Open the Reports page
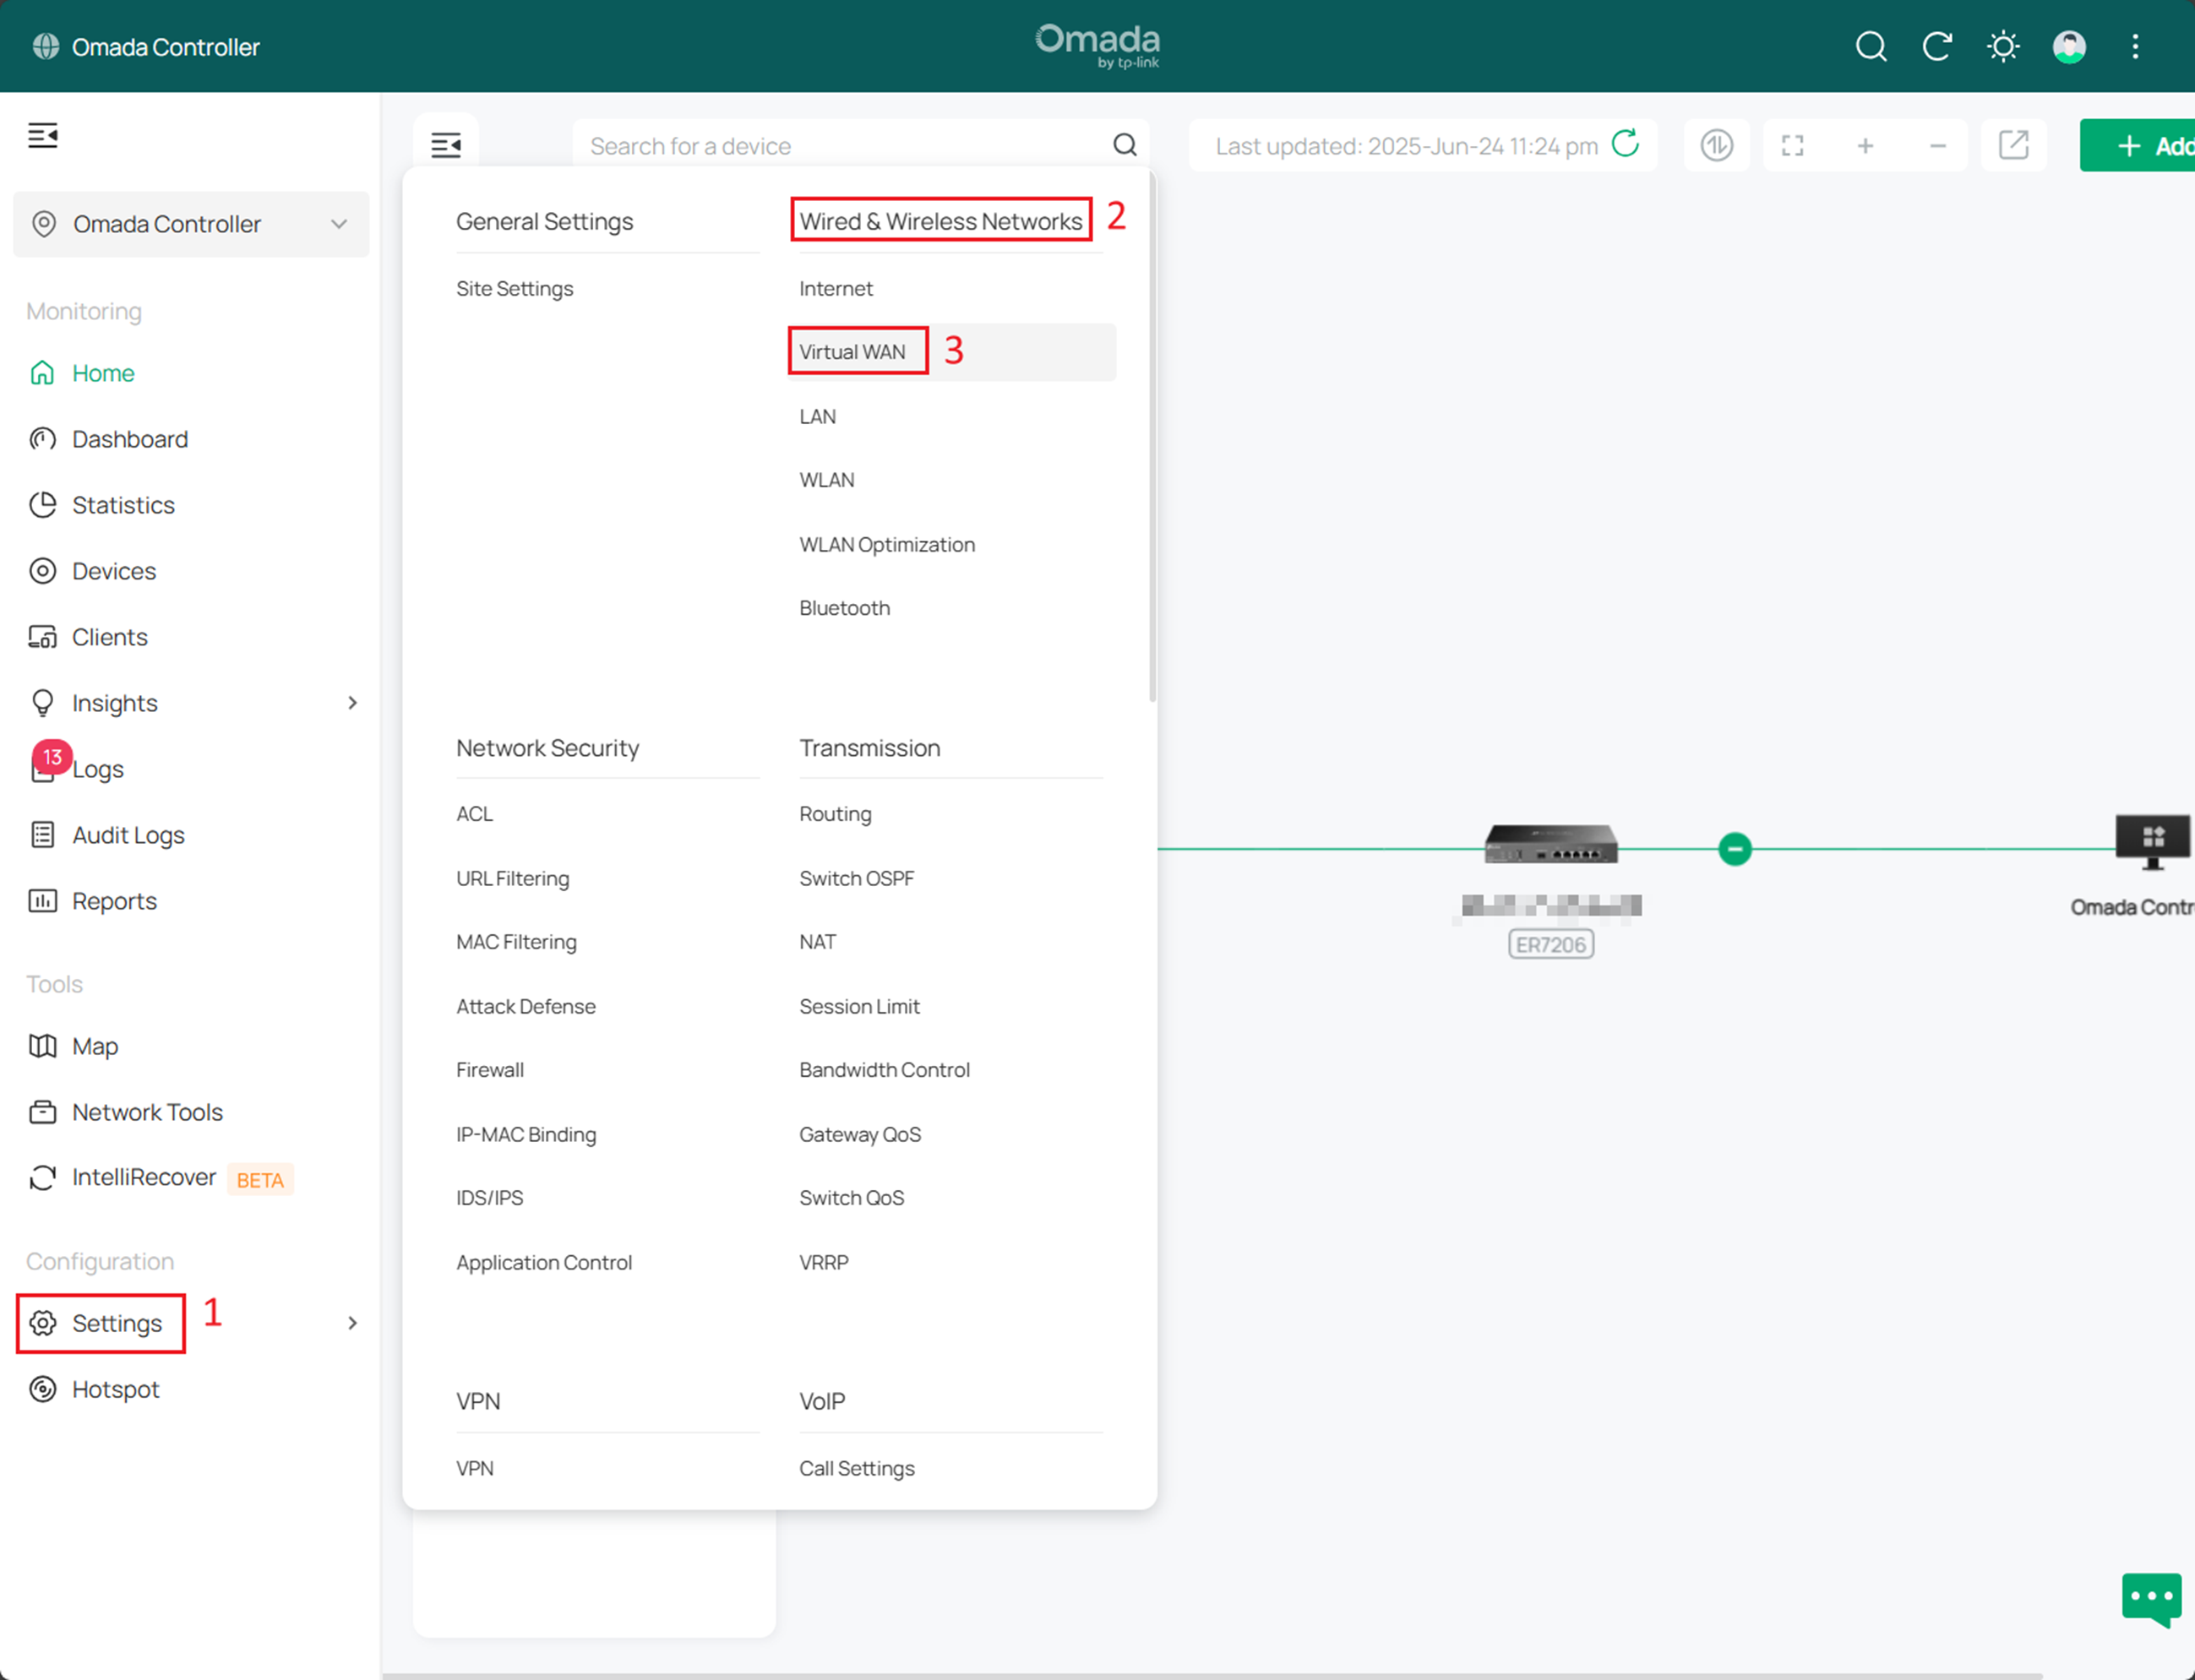 coord(114,901)
